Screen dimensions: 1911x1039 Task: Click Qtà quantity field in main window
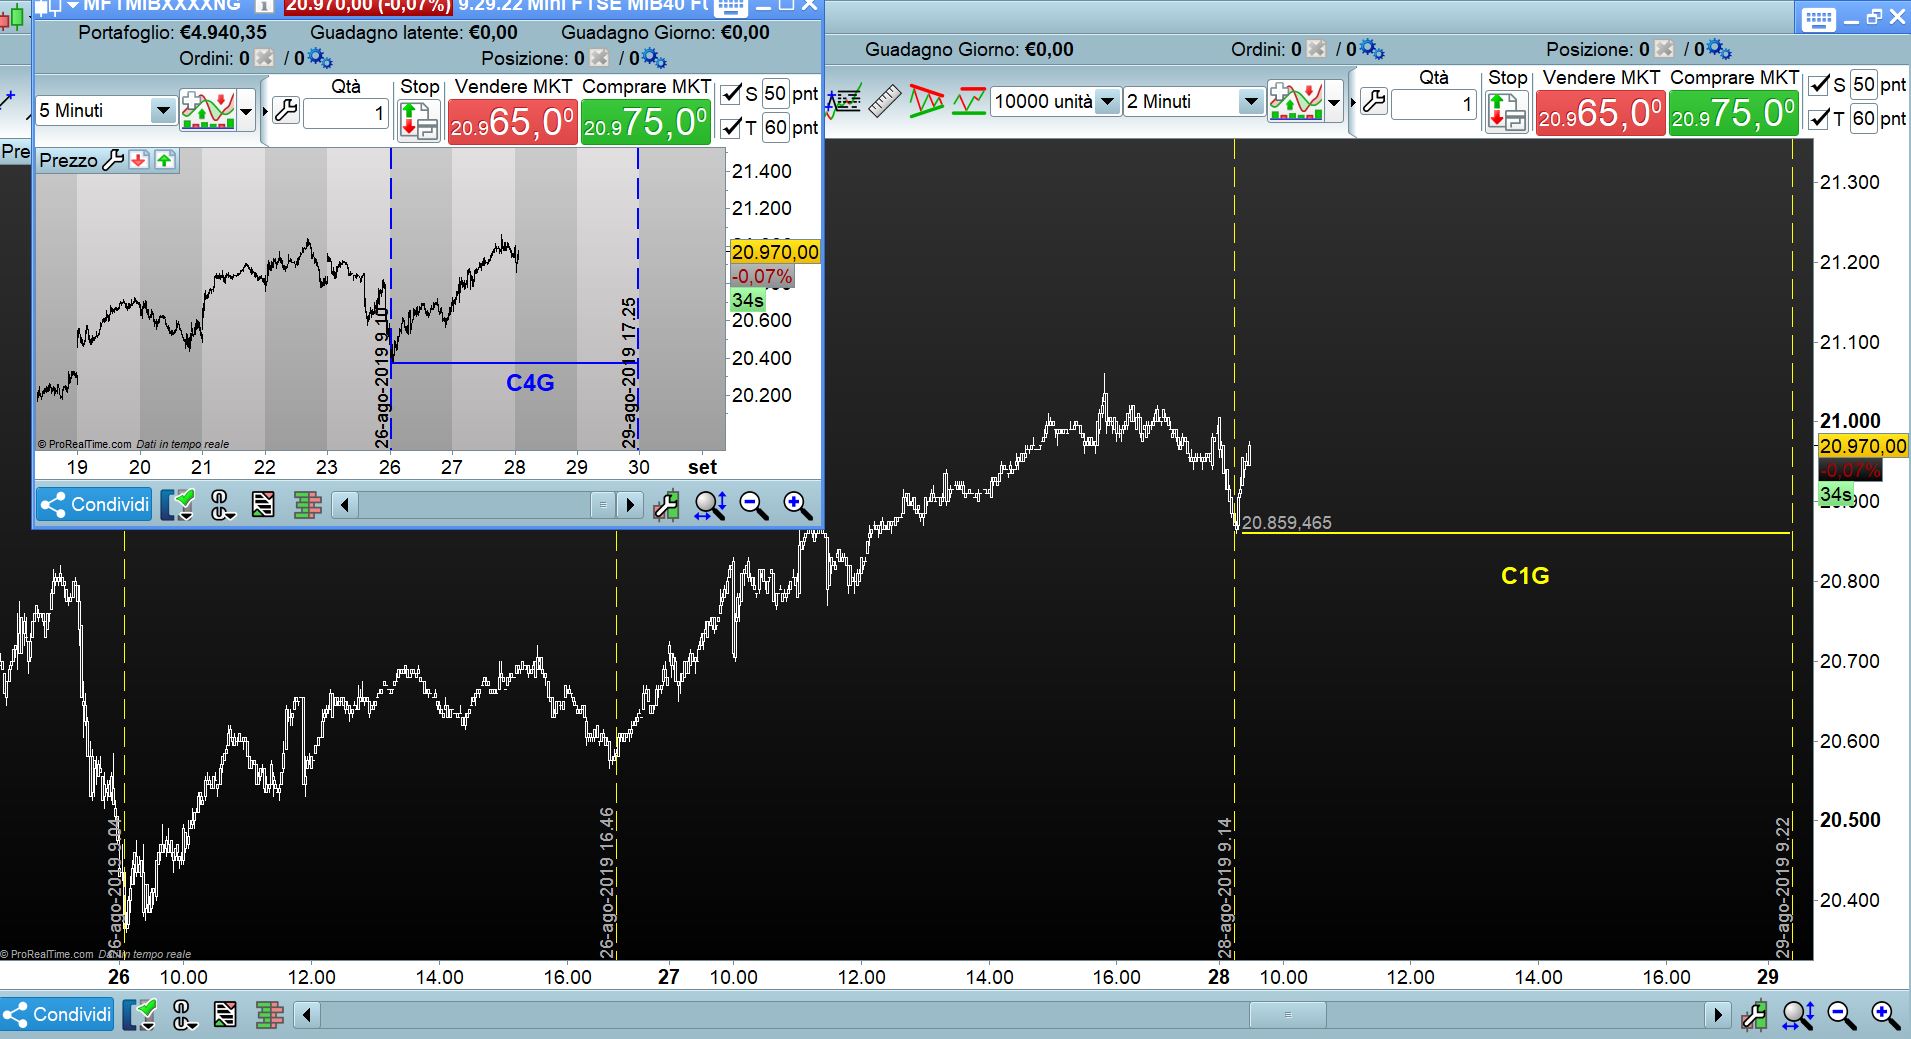(1433, 104)
